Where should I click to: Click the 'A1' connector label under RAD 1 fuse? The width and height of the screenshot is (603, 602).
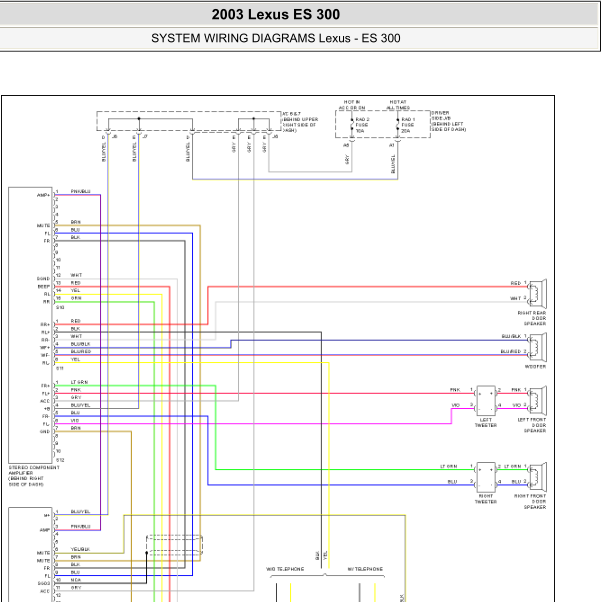point(391,145)
